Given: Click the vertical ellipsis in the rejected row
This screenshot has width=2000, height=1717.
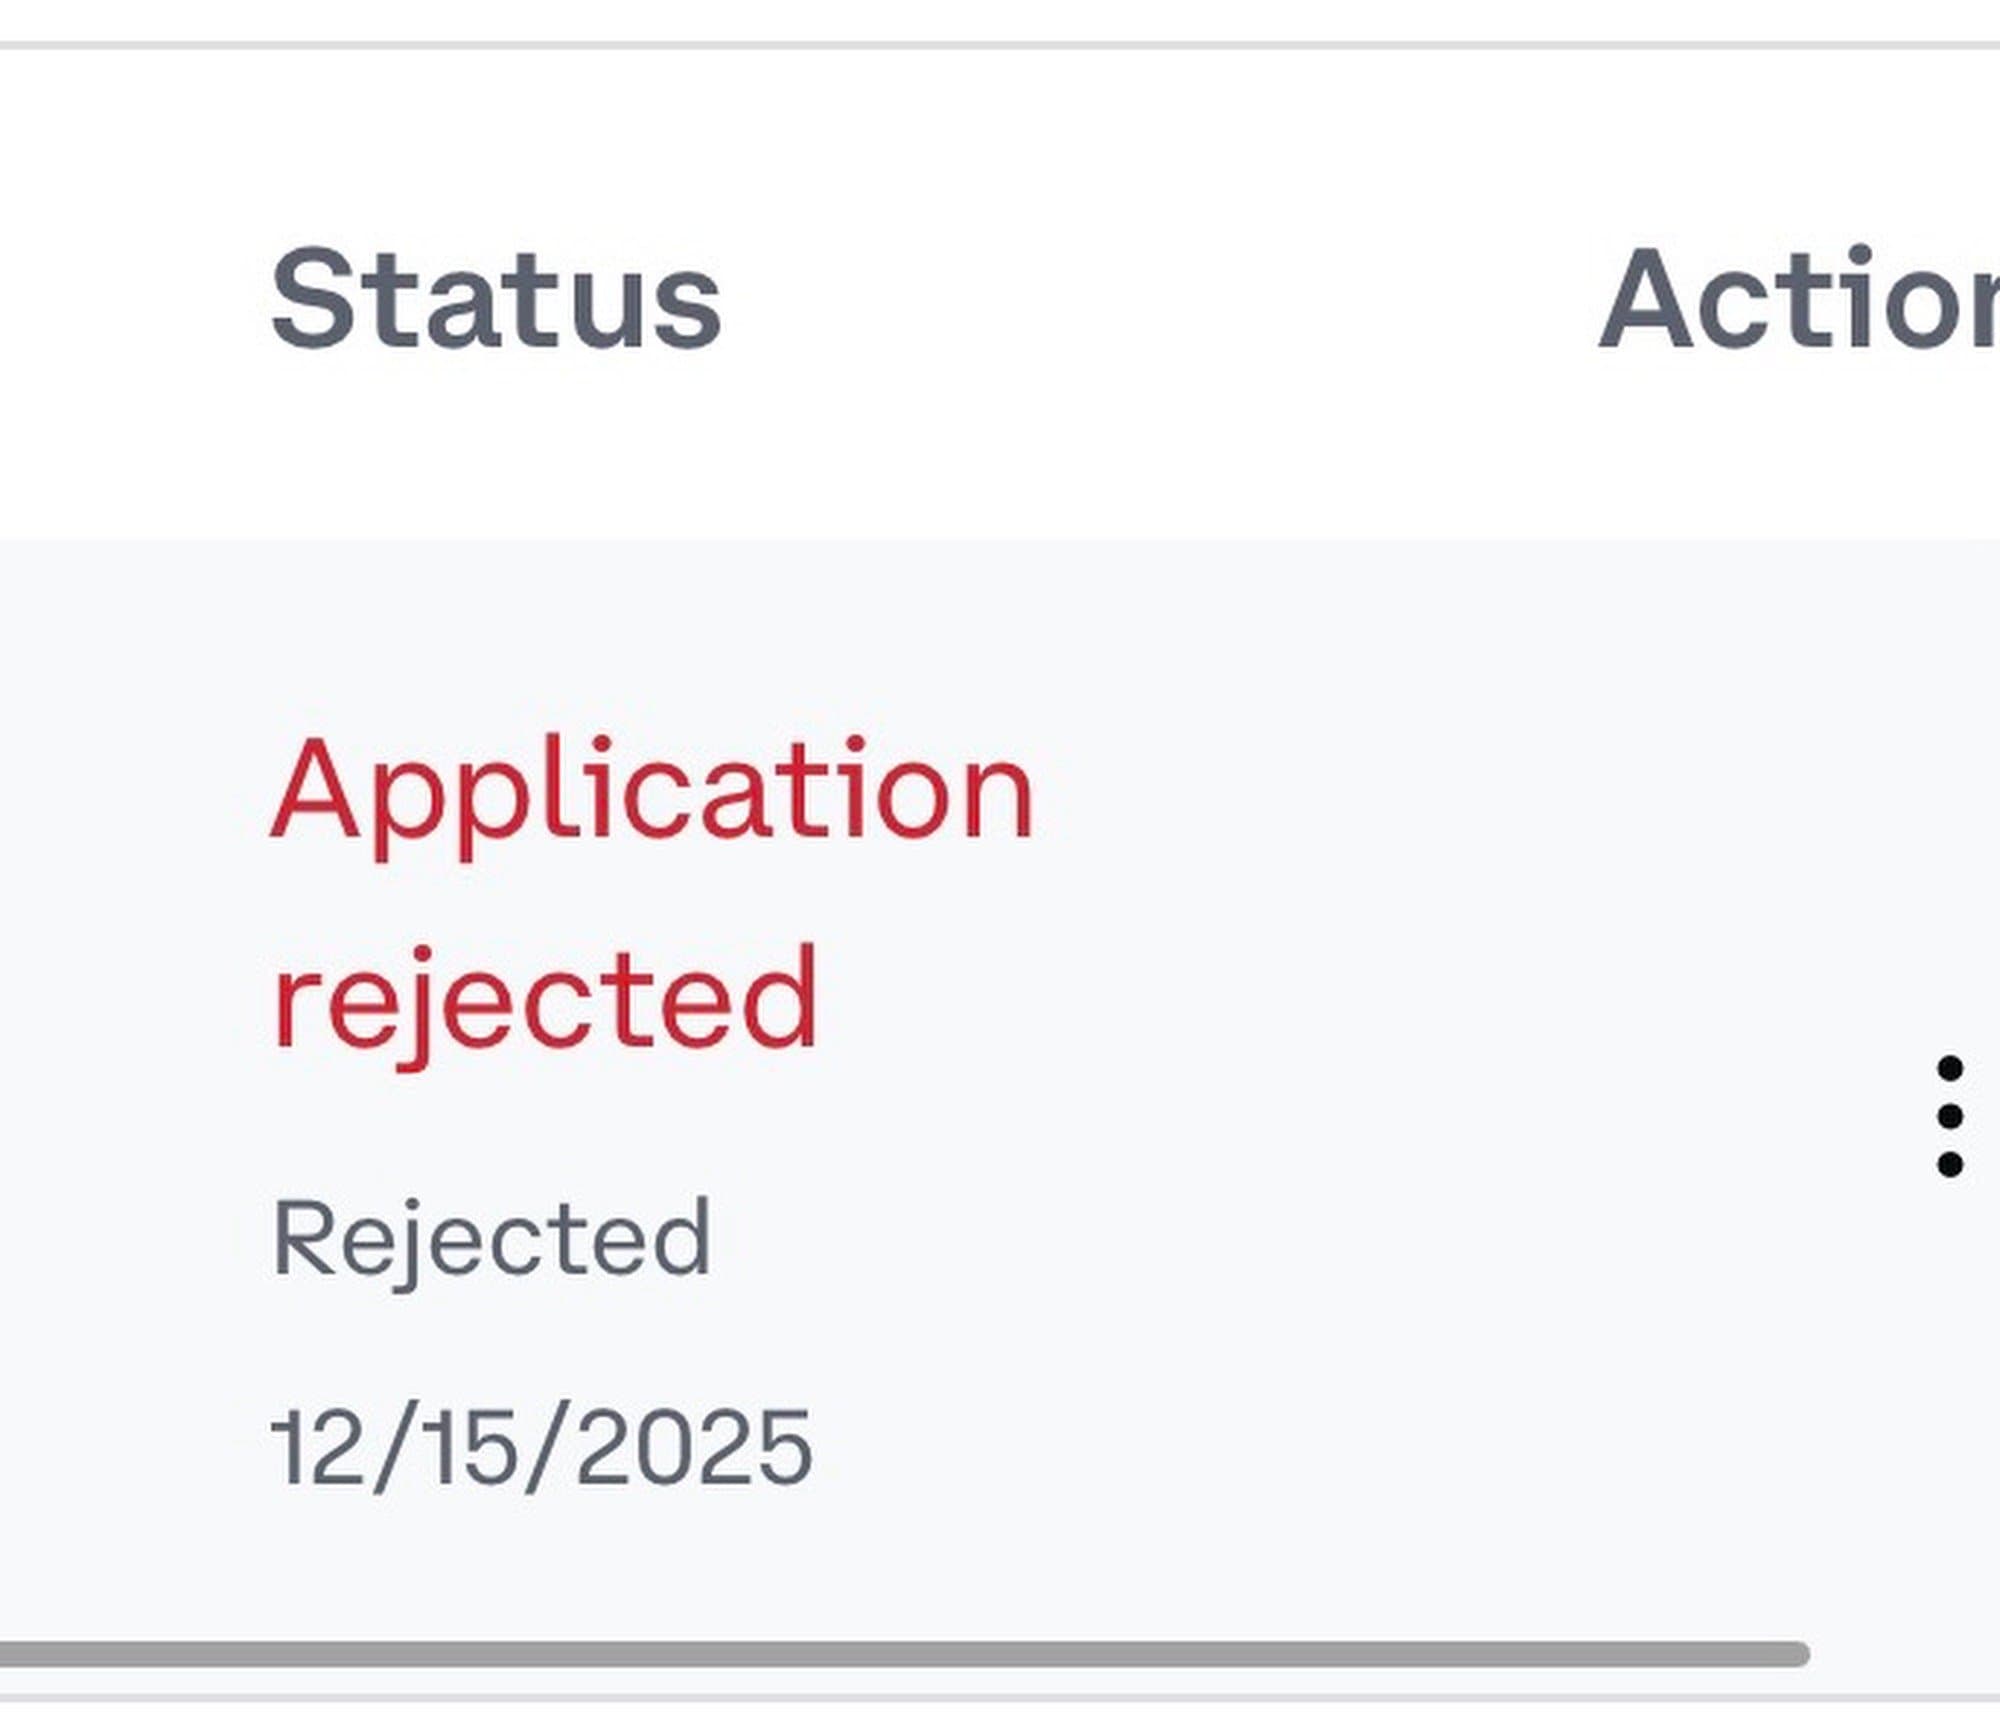Looking at the screenshot, I should click(x=1949, y=1116).
